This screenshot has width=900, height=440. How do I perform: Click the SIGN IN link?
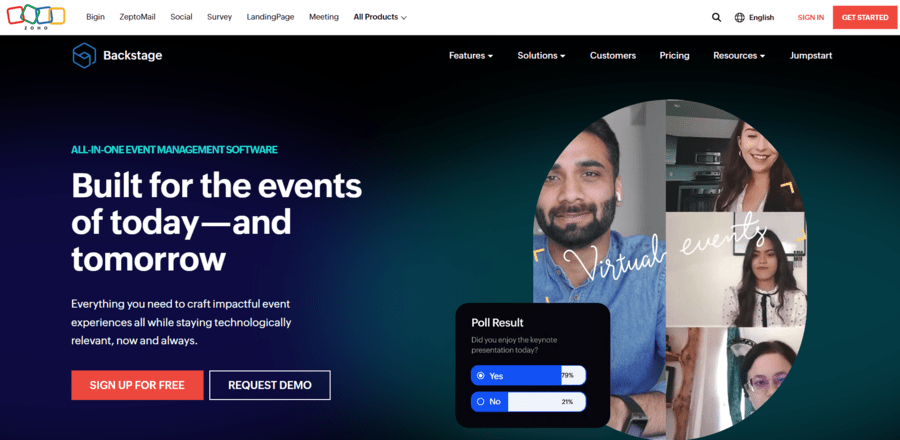click(810, 17)
